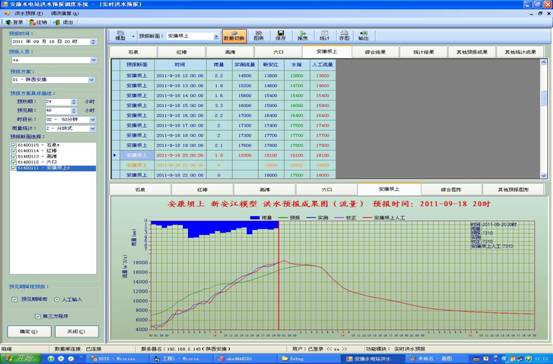
Task: Click the 预报时间 date time input field
Action: coord(54,42)
